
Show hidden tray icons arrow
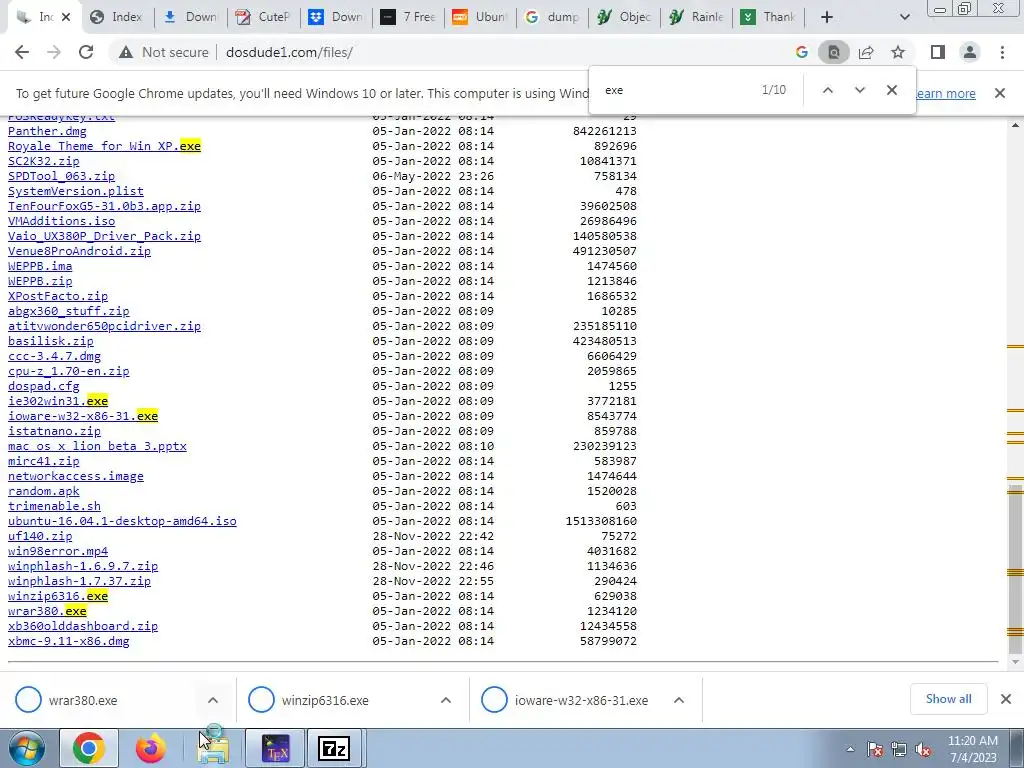[850, 750]
